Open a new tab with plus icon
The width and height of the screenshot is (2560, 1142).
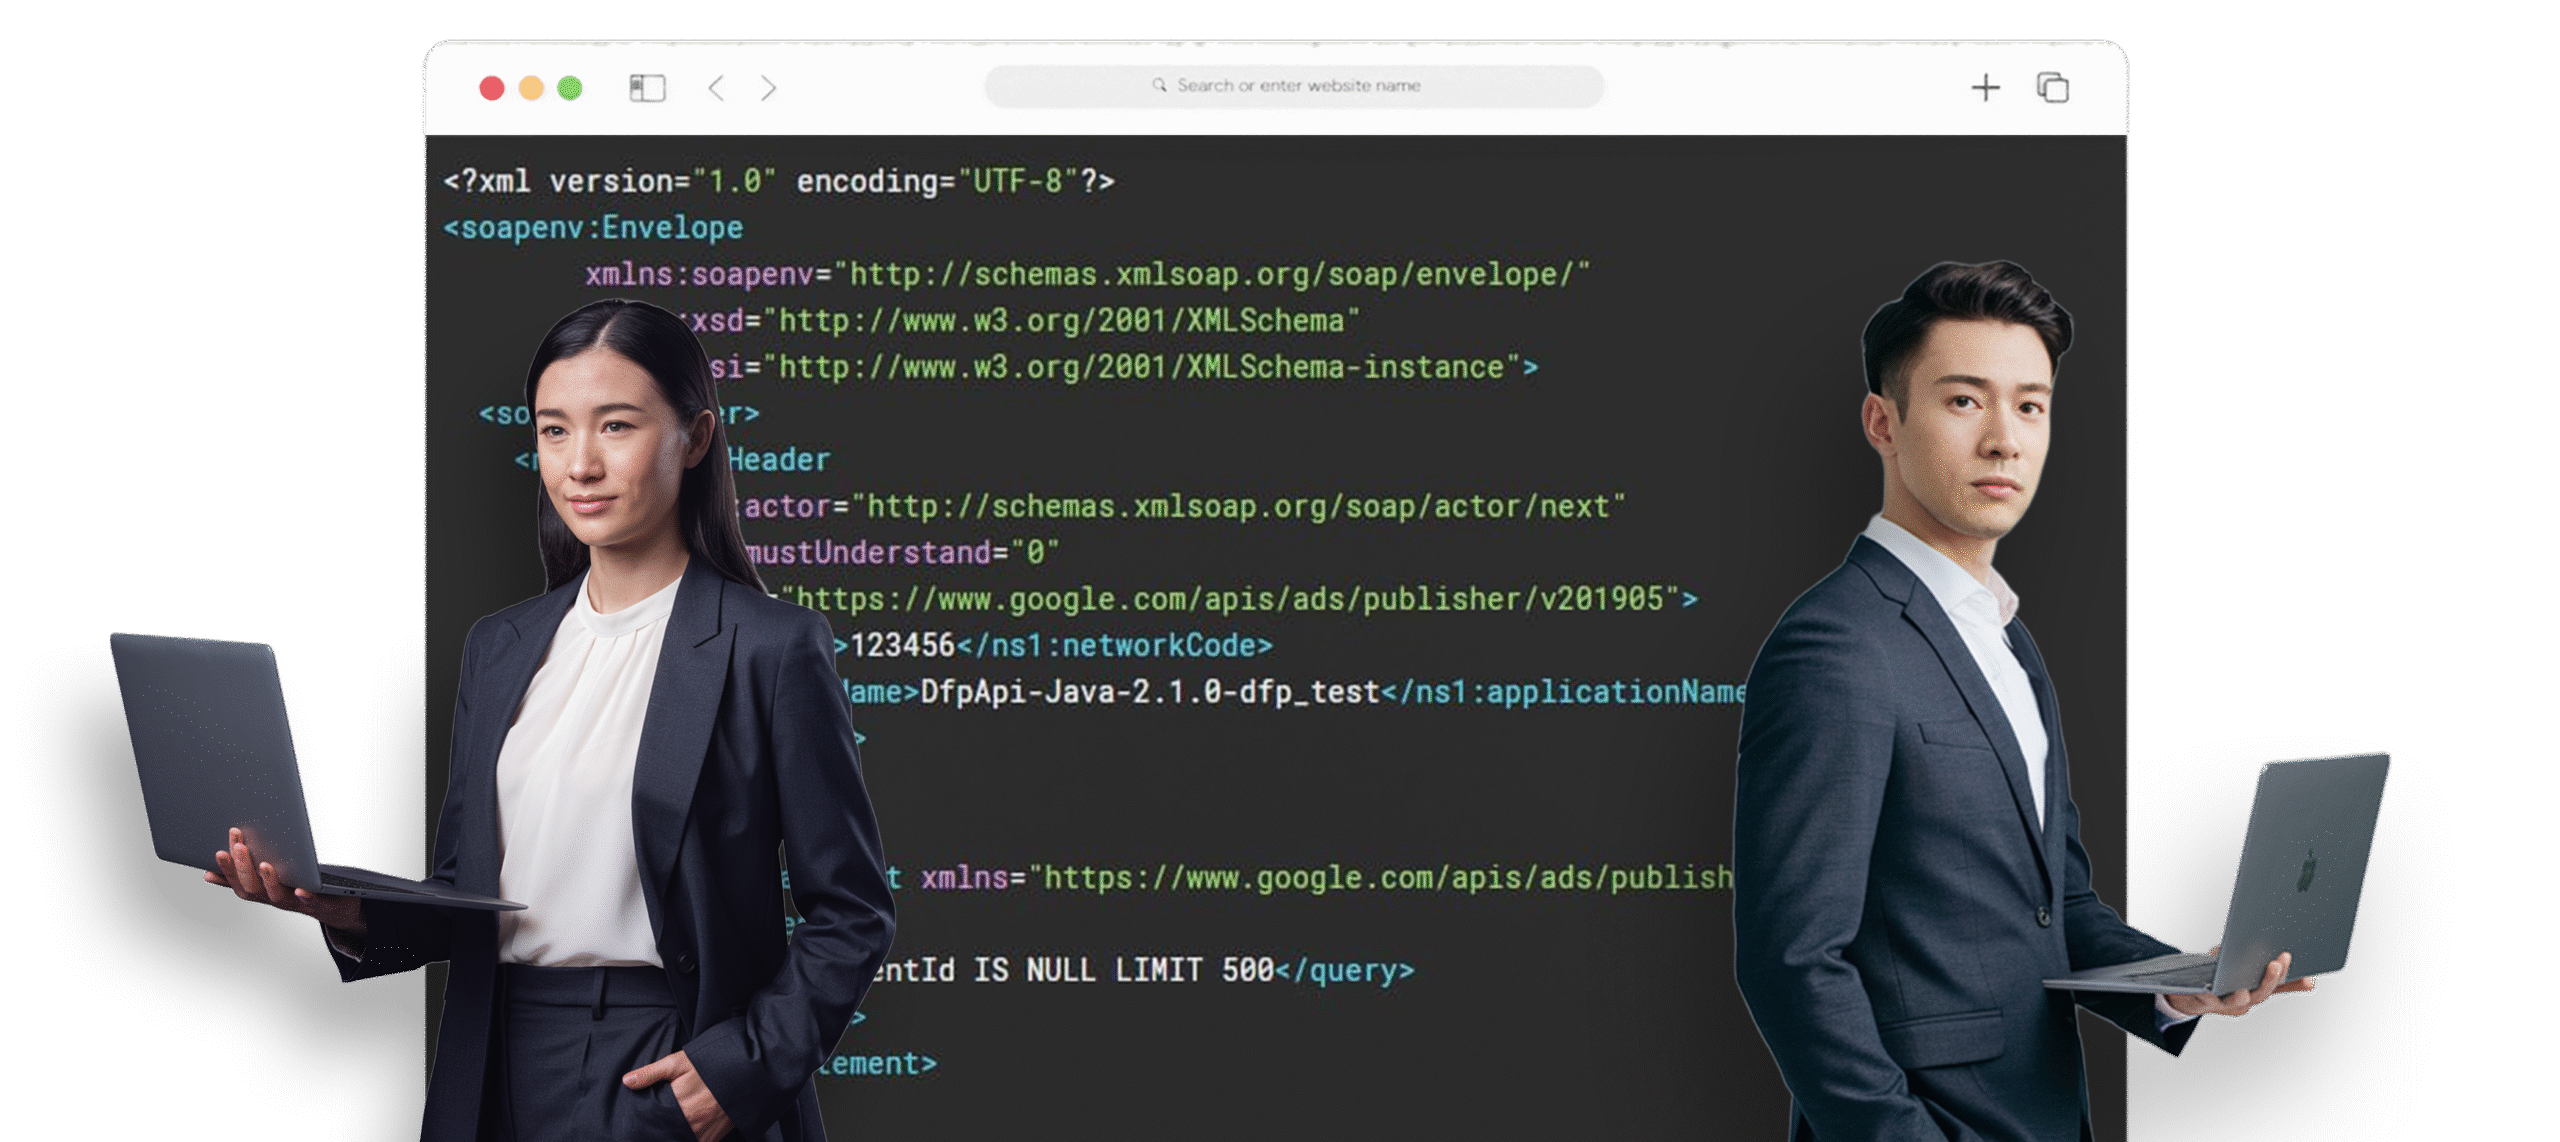pos(1985,88)
